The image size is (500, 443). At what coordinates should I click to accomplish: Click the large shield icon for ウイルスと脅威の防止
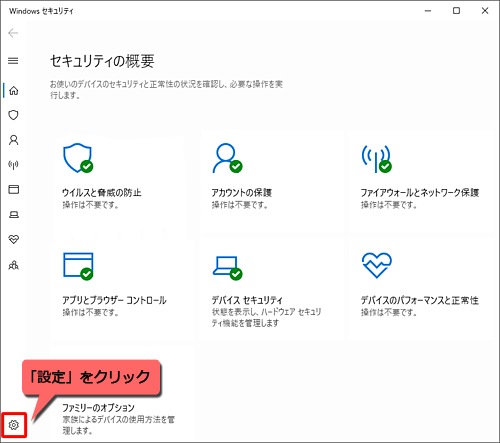[78, 158]
